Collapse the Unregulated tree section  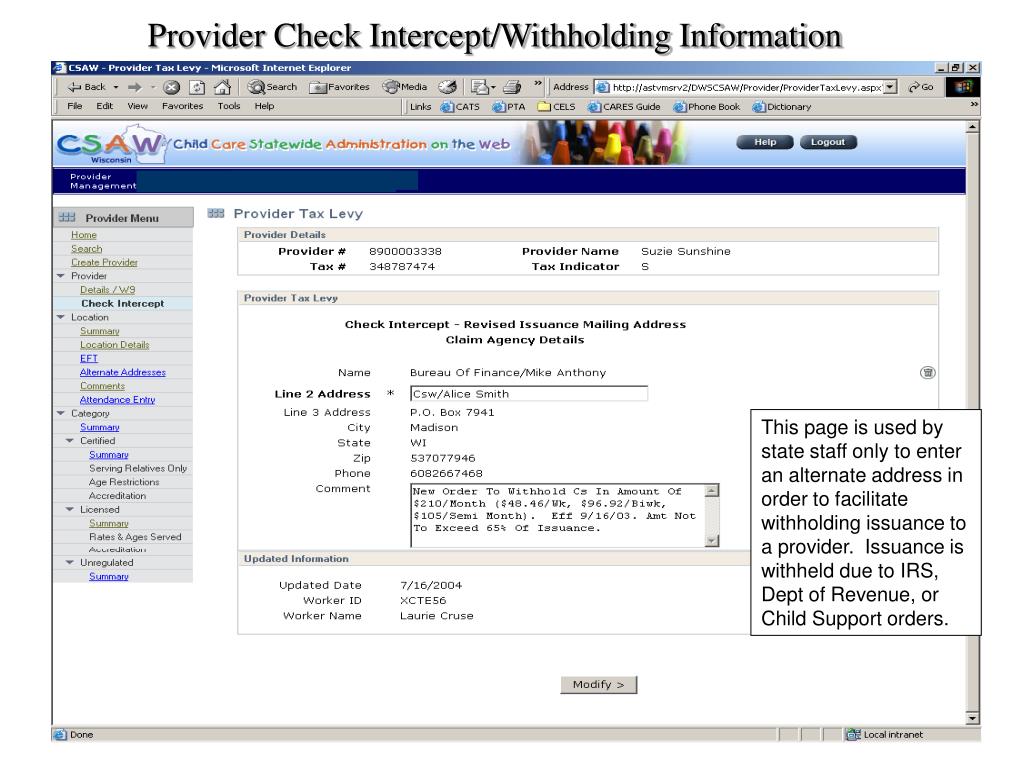tap(71, 562)
